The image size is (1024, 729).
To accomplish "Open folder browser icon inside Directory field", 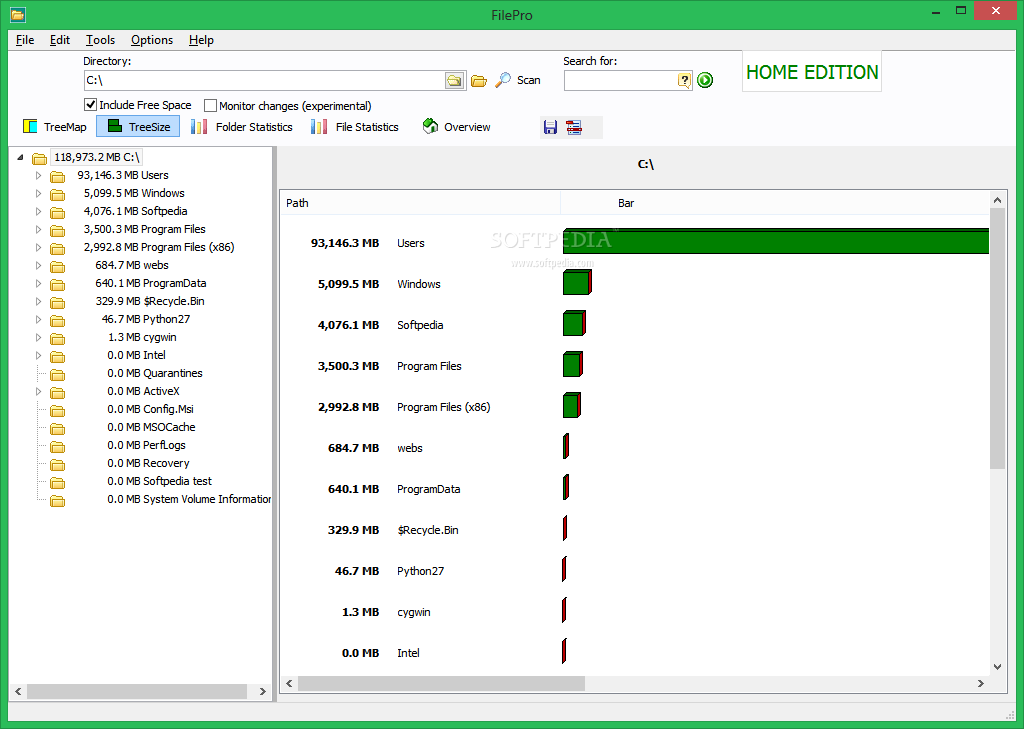I will 455,80.
